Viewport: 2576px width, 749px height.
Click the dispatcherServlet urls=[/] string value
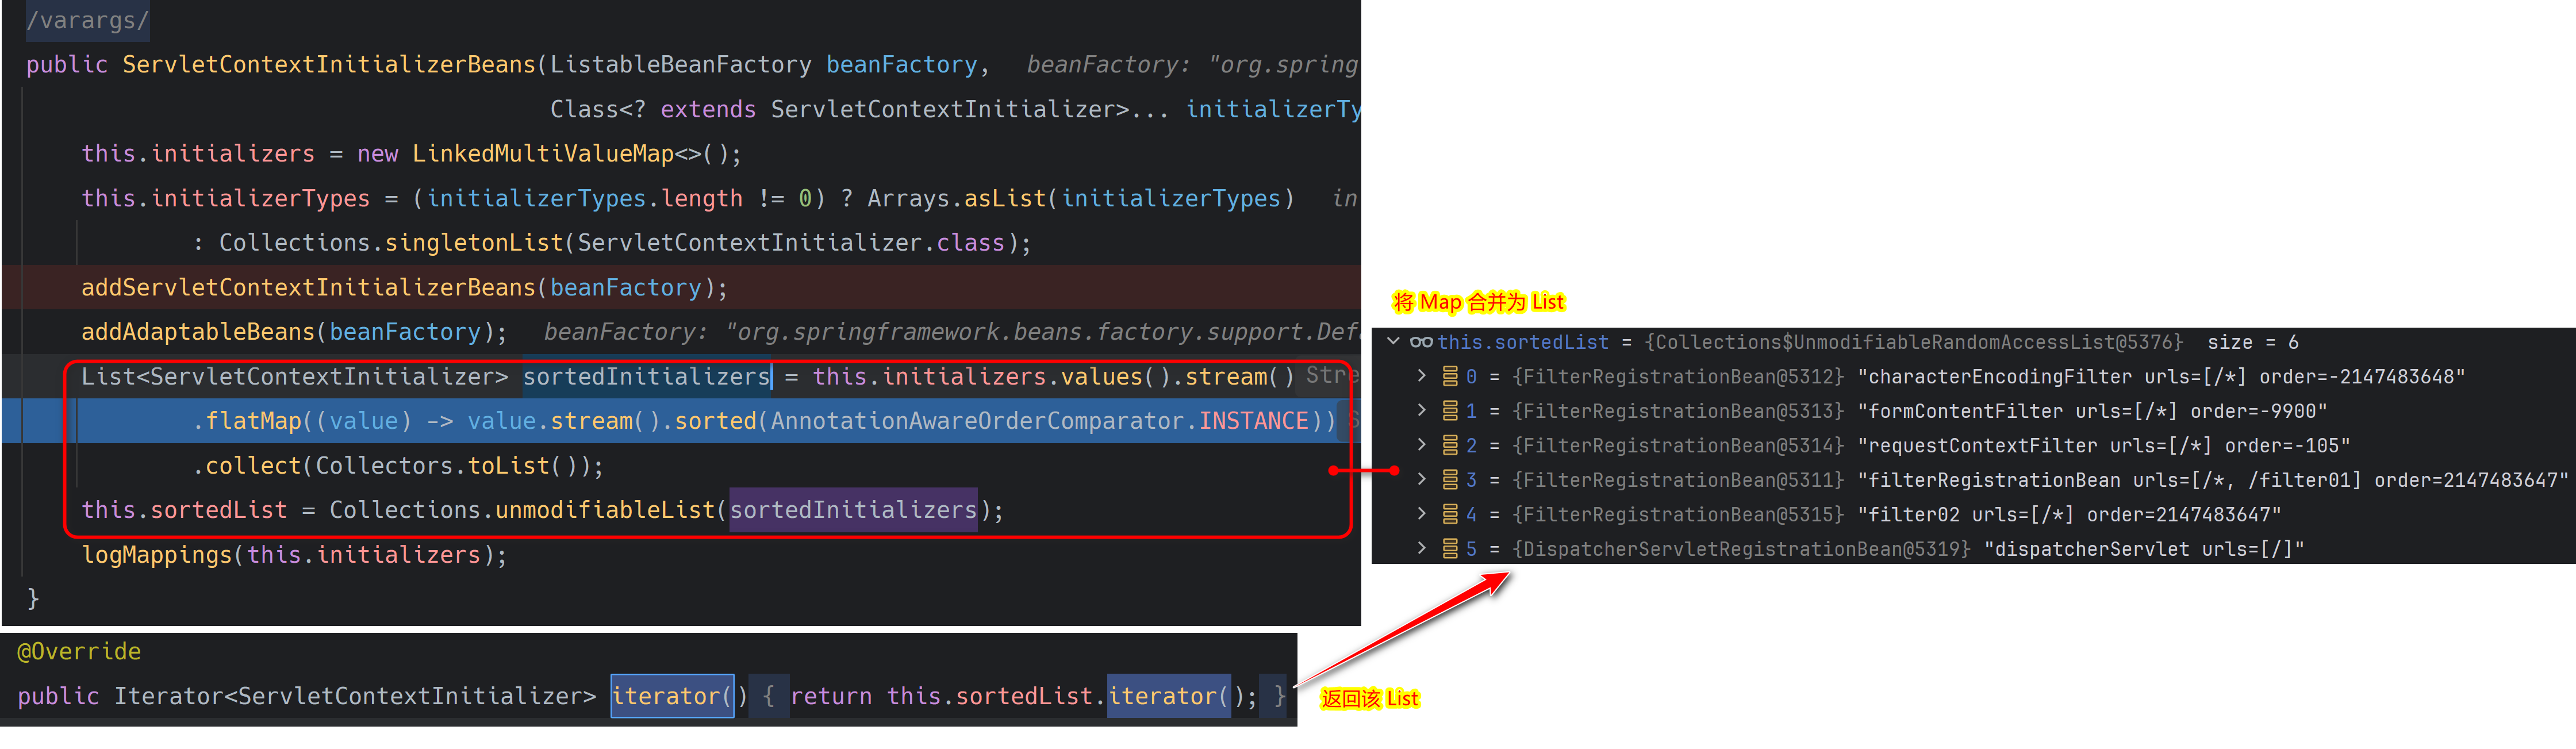[2144, 549]
